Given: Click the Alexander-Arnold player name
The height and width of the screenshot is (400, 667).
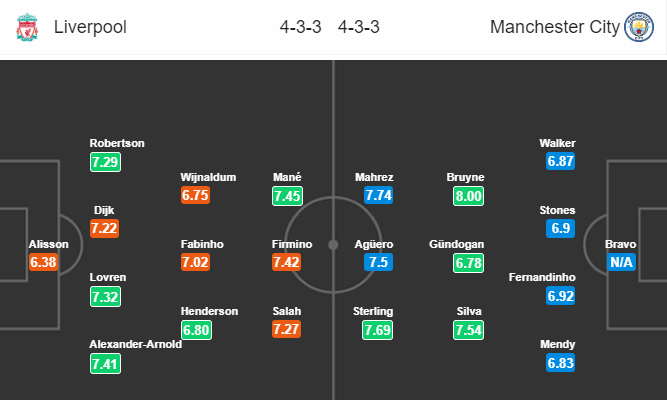Looking at the screenshot, I should [x=136, y=344].
